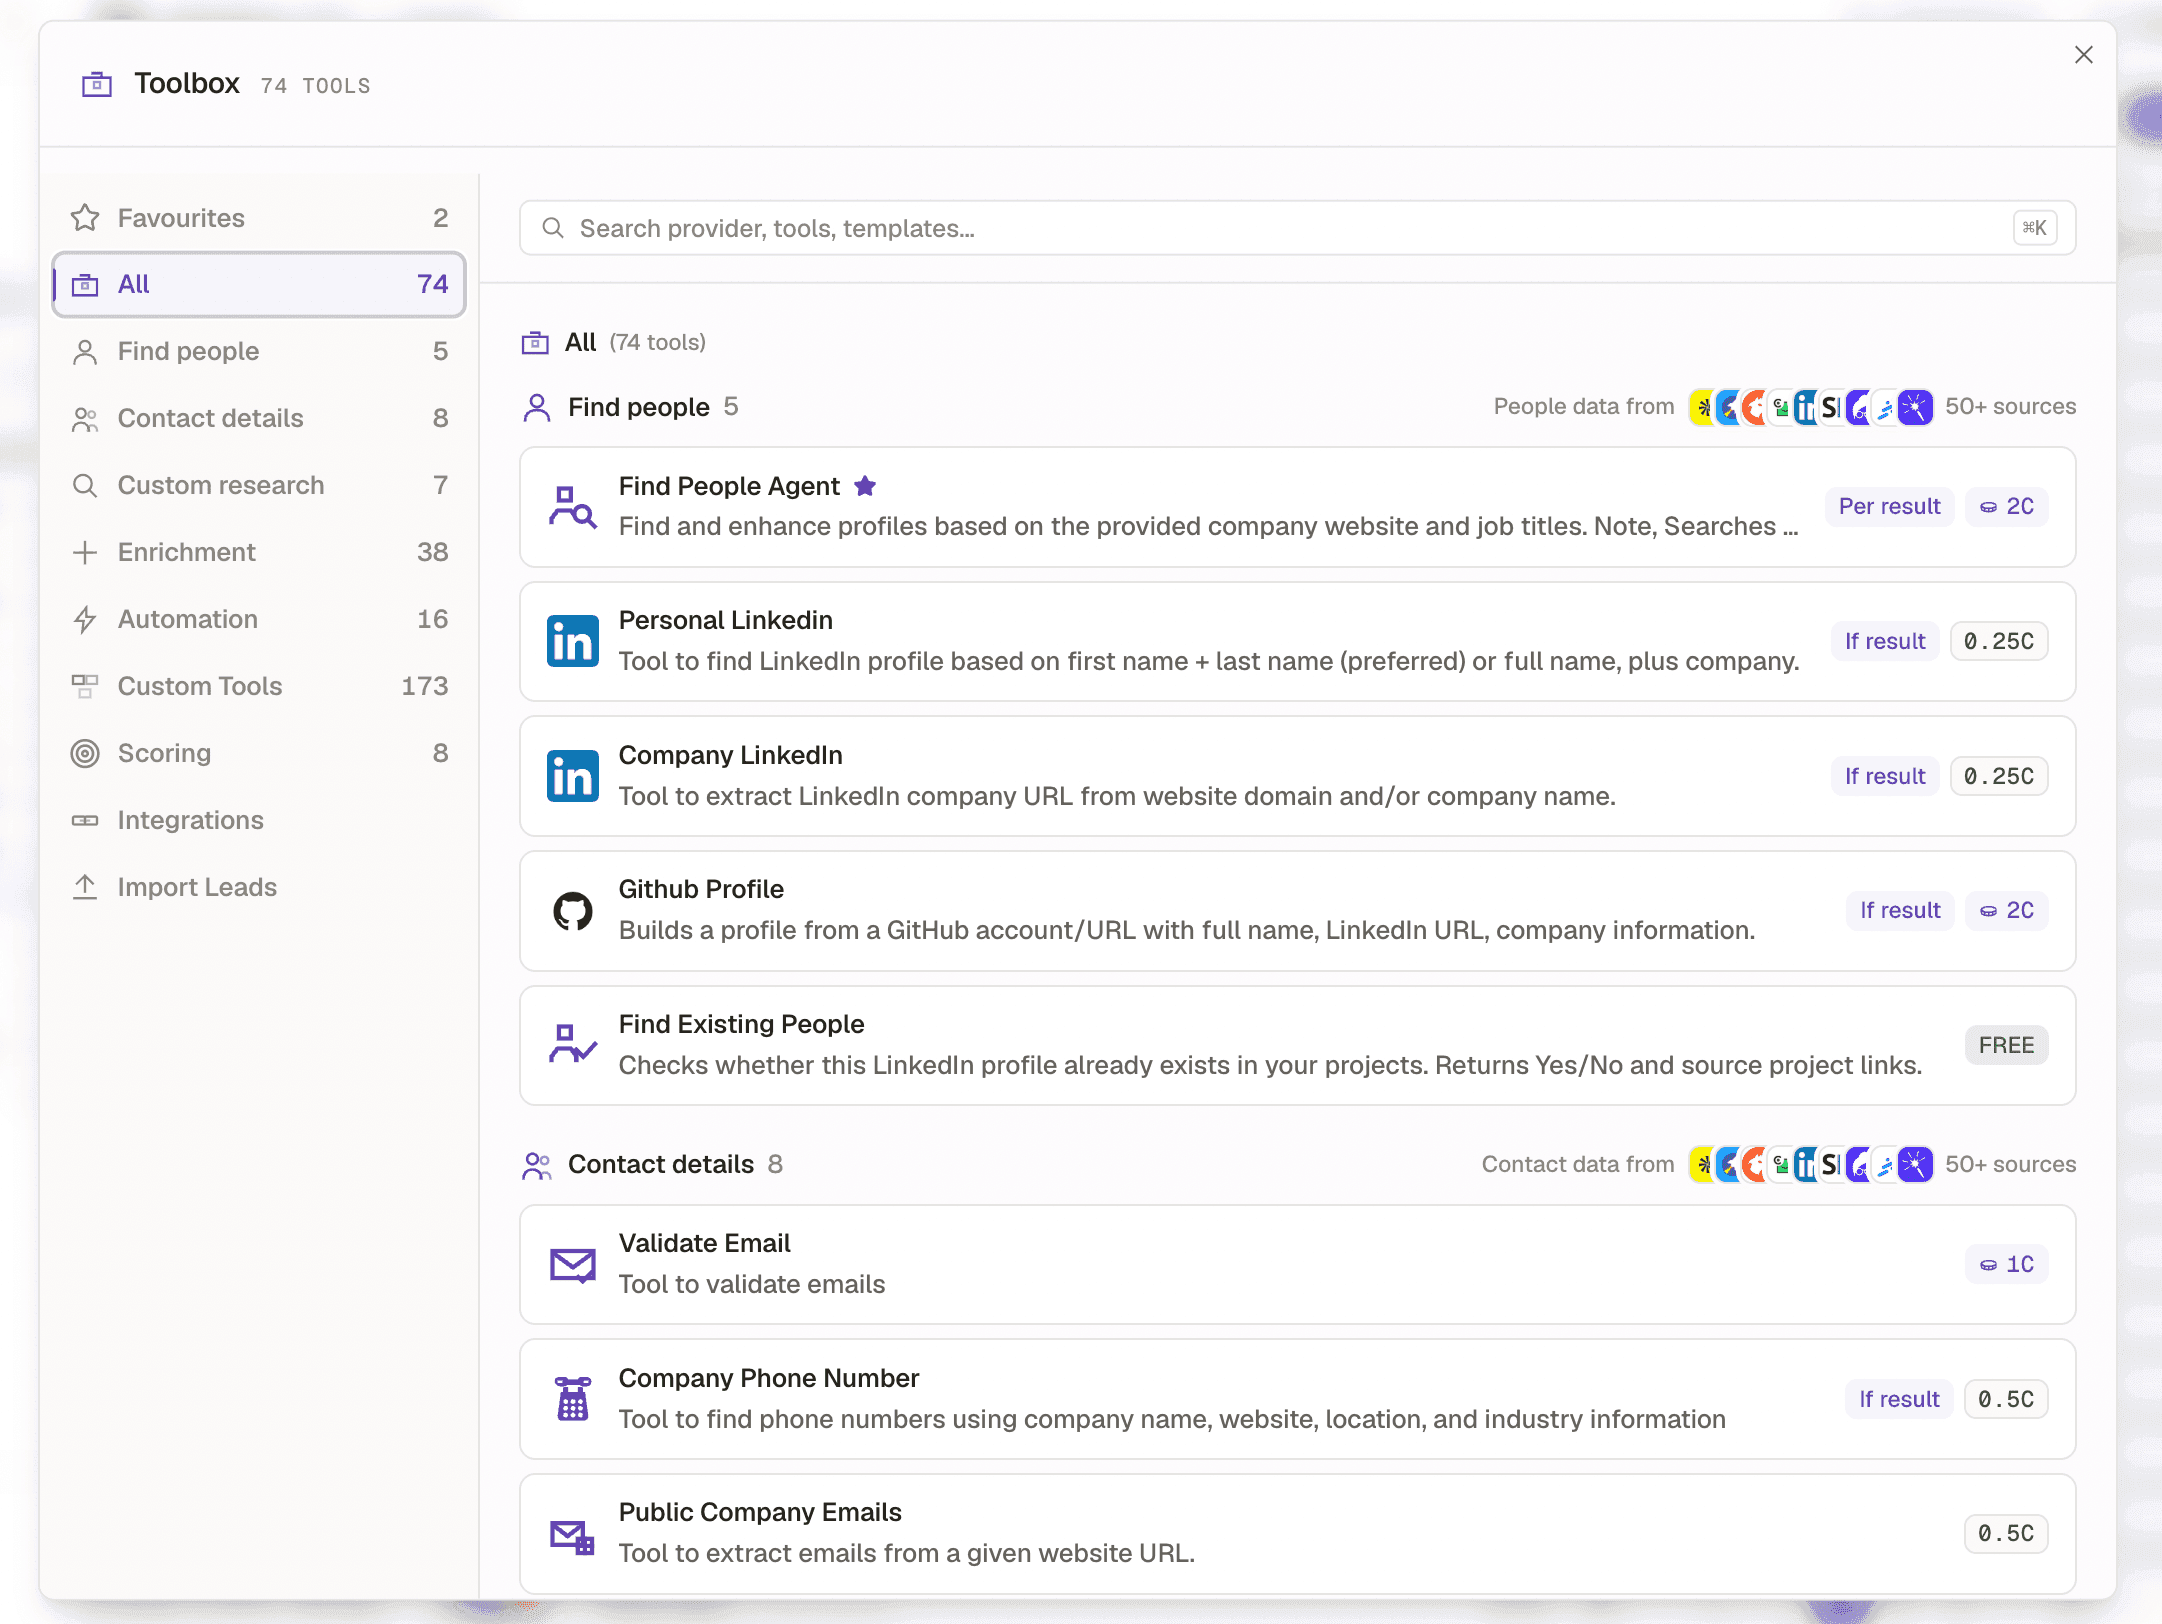Click 50+ sources text beside Contact data

[x=2010, y=1165]
